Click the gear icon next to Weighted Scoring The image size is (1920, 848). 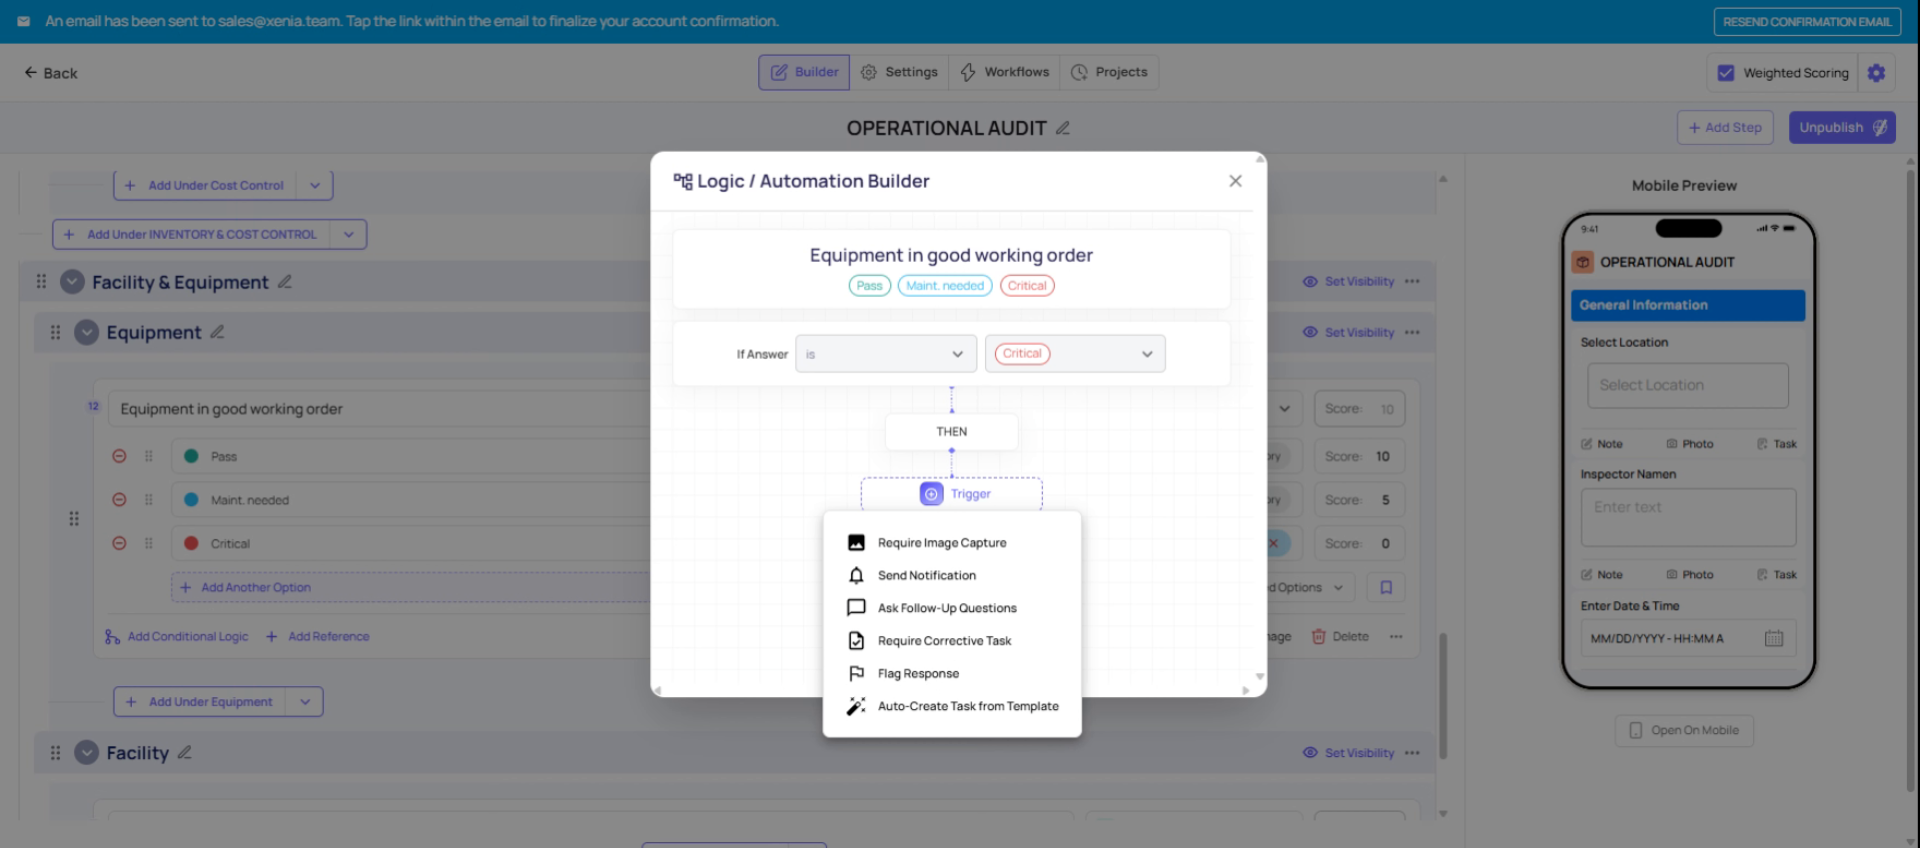click(x=1876, y=73)
